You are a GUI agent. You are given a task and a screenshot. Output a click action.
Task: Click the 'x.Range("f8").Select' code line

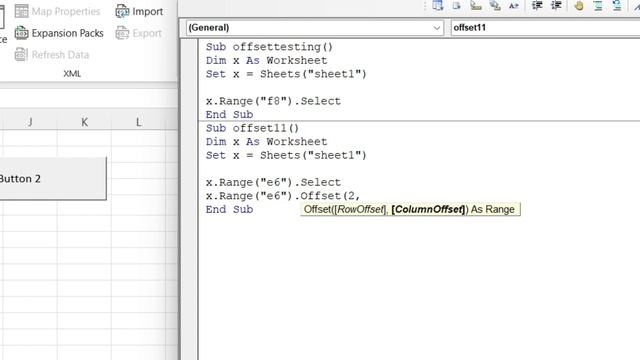click(x=273, y=101)
